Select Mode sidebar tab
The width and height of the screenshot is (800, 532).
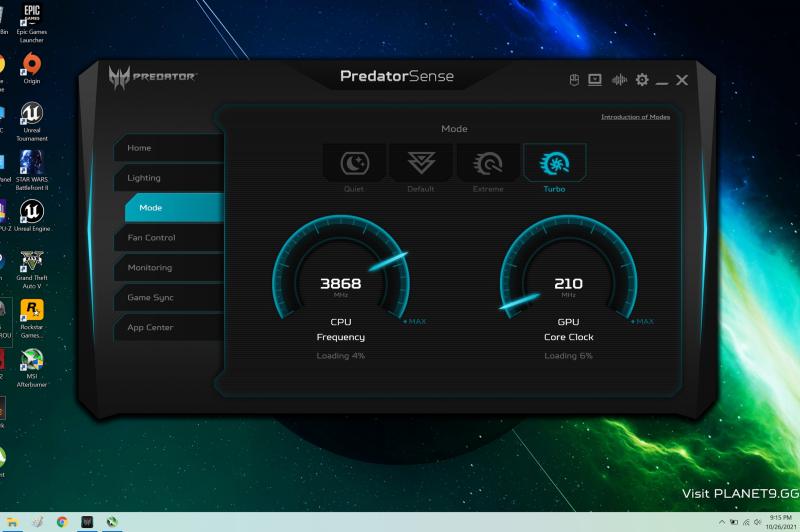174,208
